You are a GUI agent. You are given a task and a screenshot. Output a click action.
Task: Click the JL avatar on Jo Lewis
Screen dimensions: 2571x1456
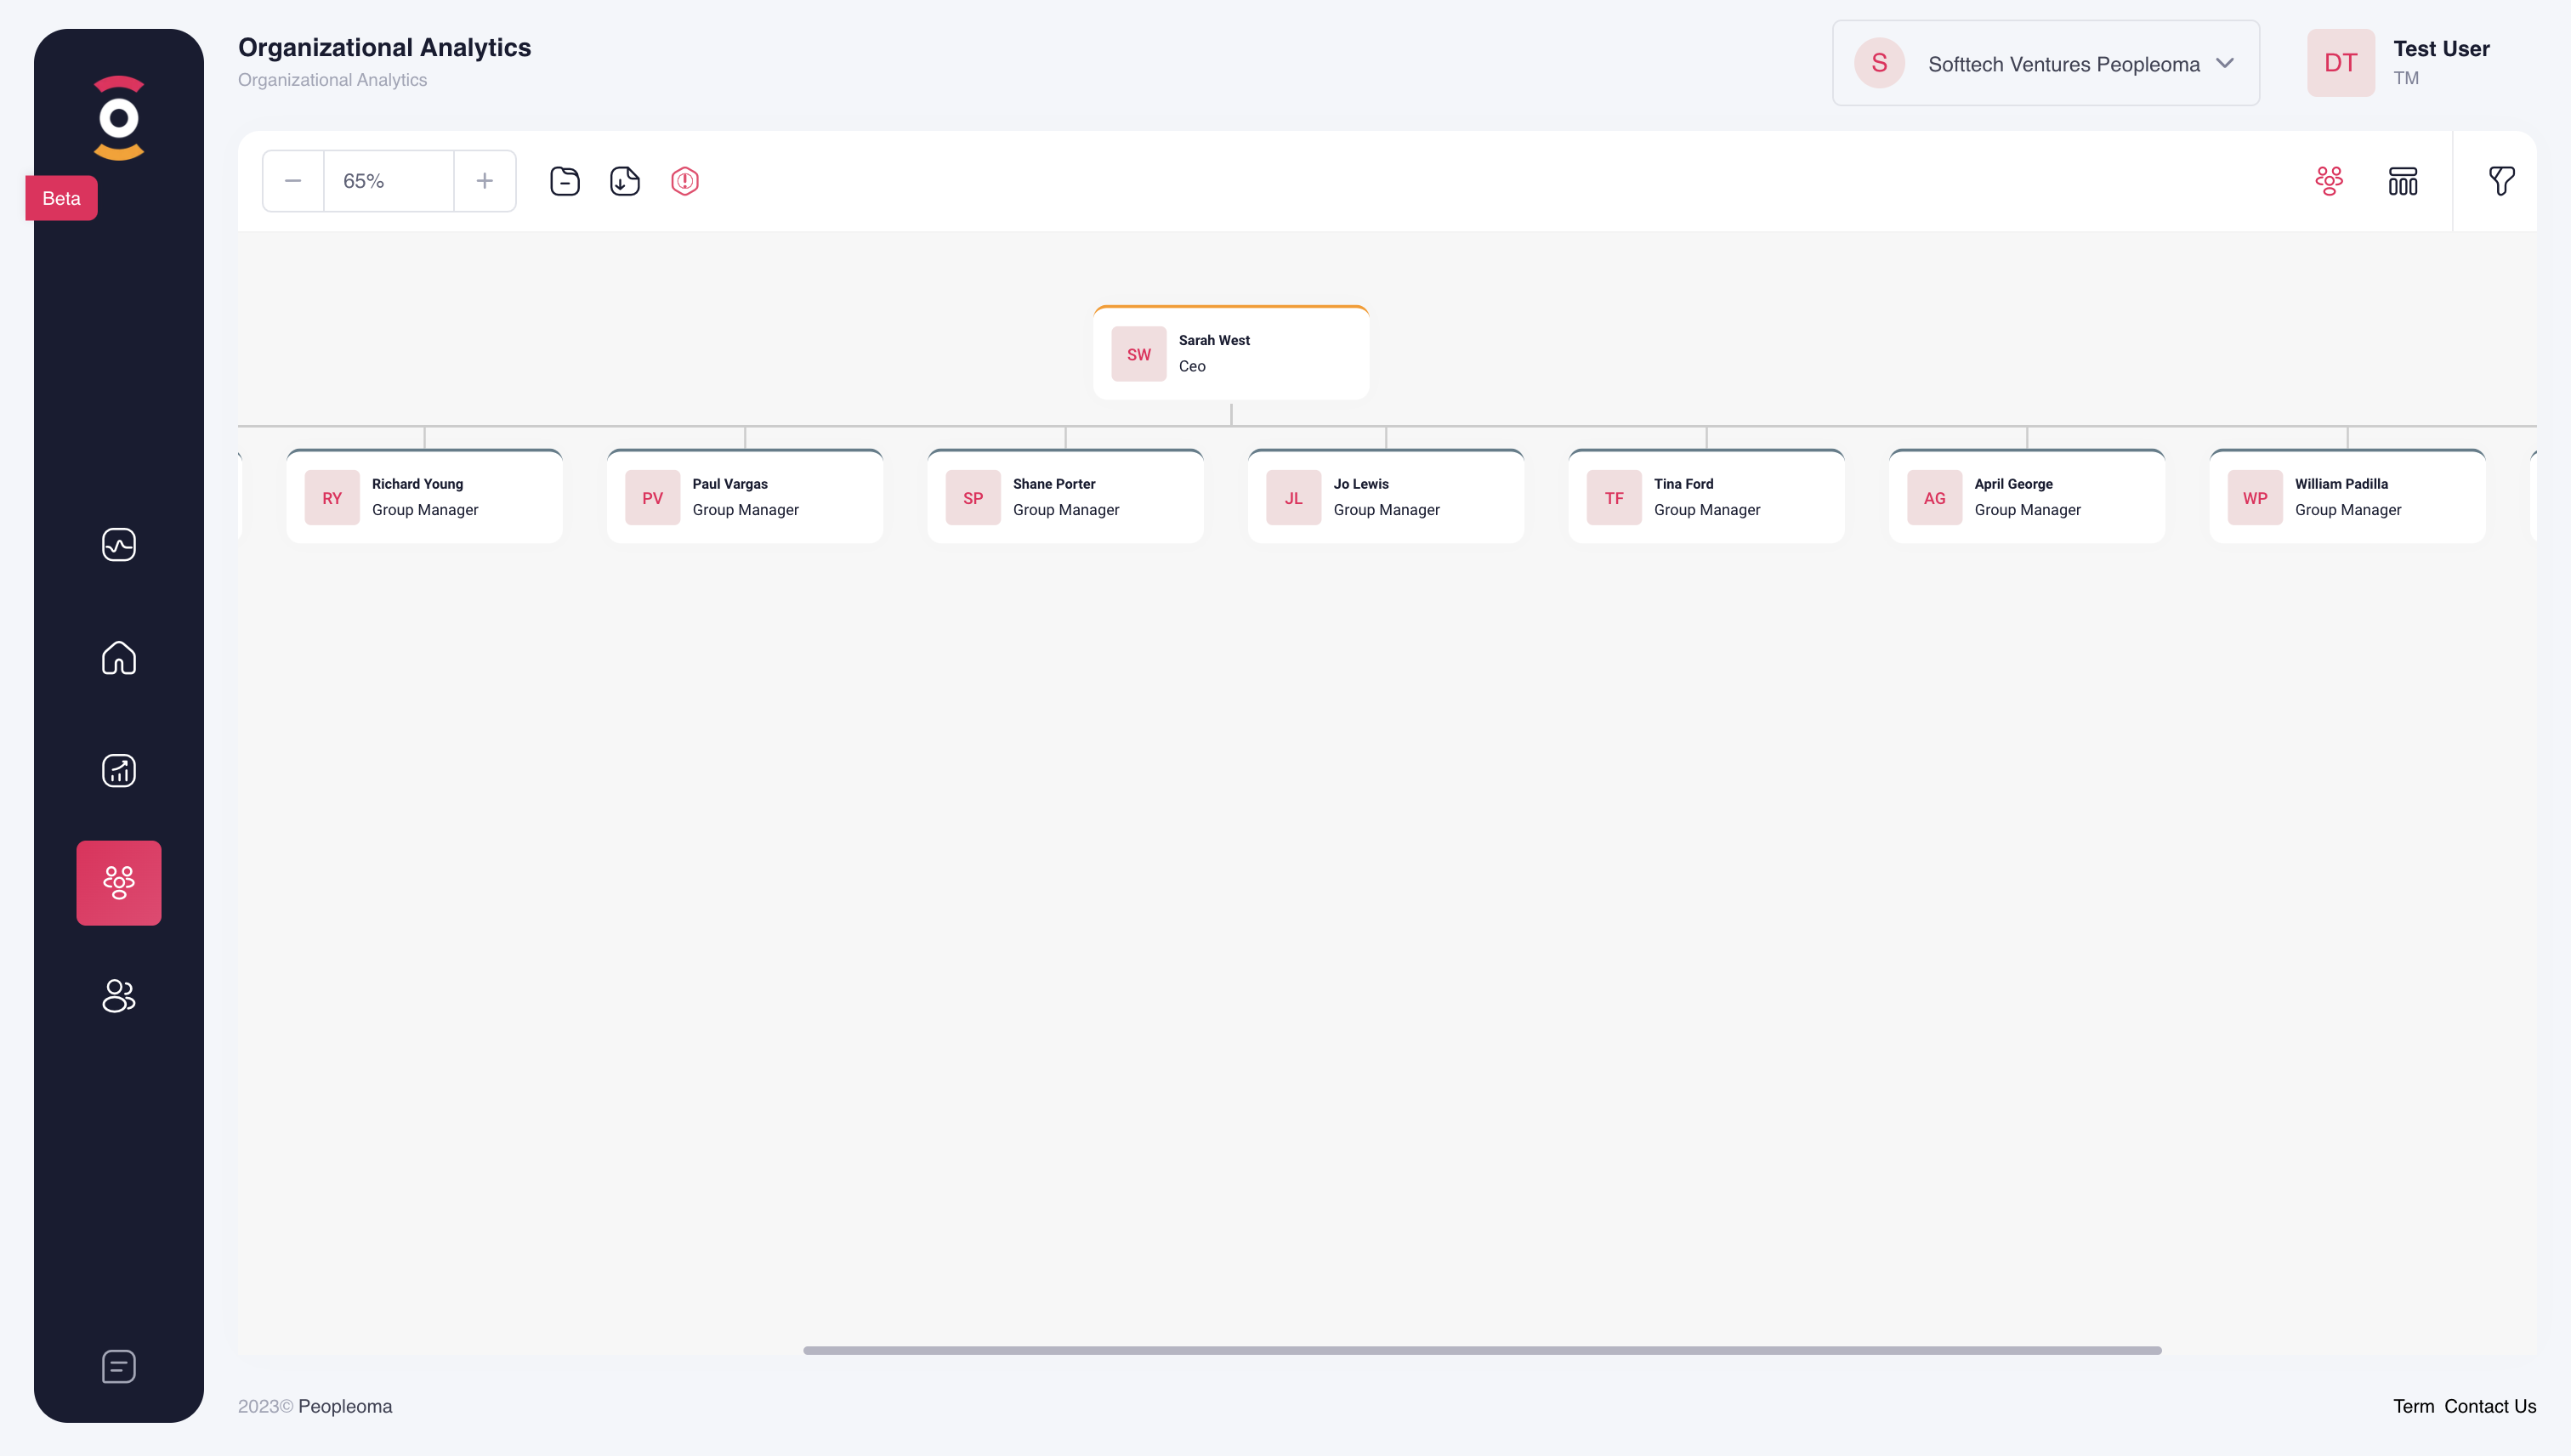coord(1294,498)
